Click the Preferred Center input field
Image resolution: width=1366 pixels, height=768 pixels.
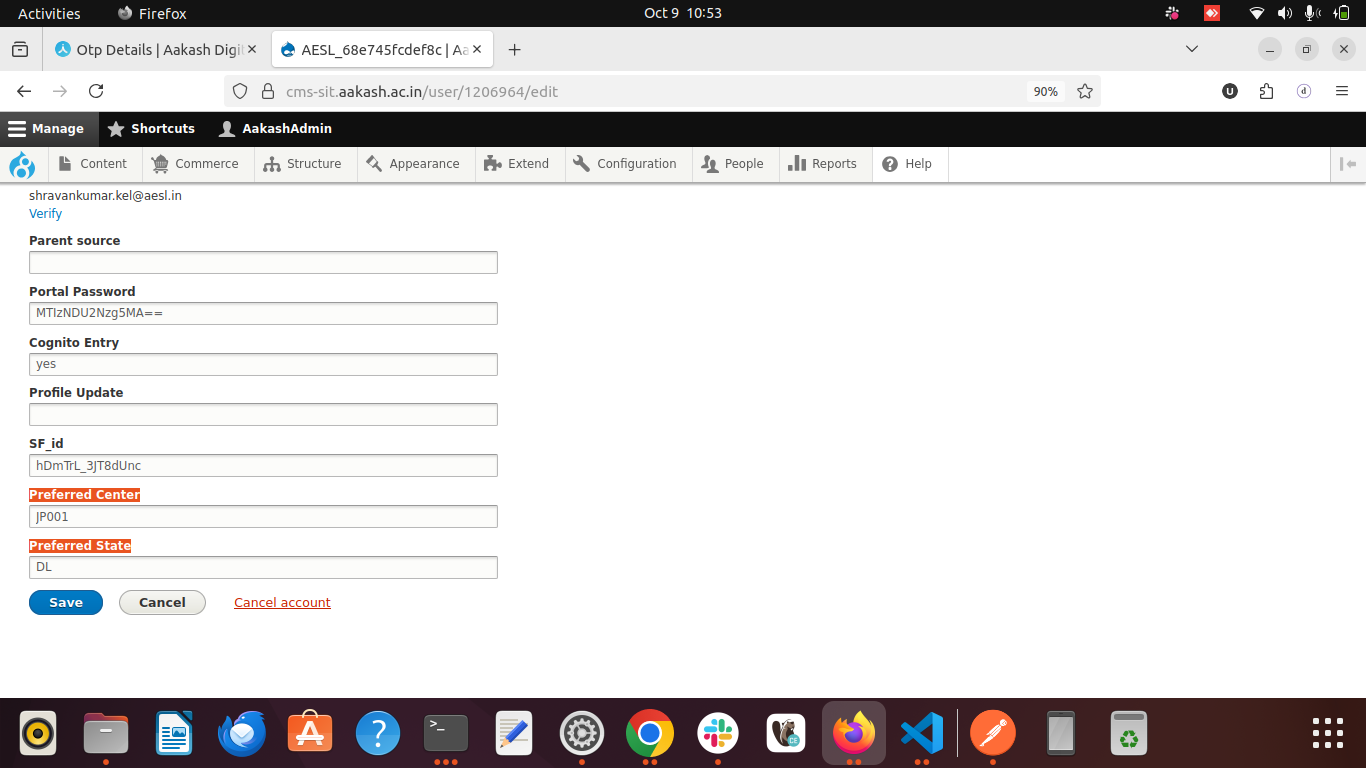pyautogui.click(x=263, y=517)
